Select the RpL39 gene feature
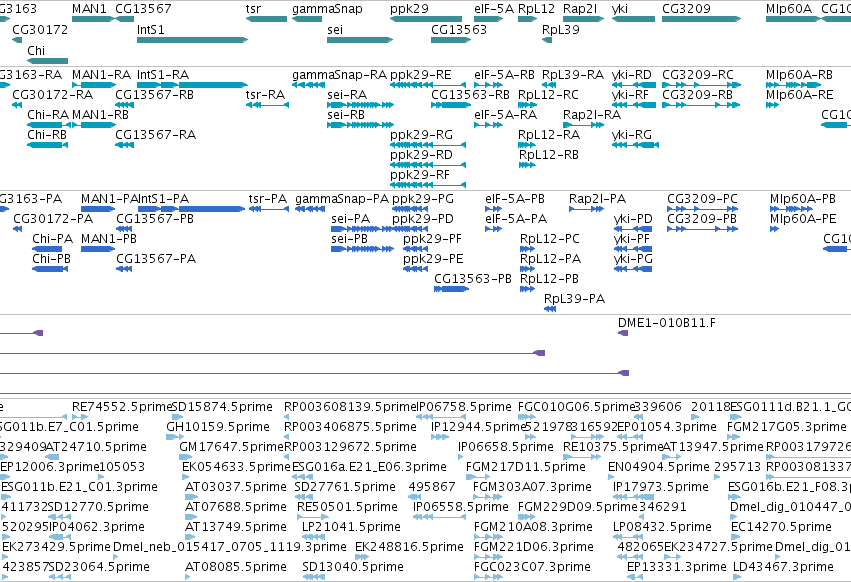 [x=547, y=40]
